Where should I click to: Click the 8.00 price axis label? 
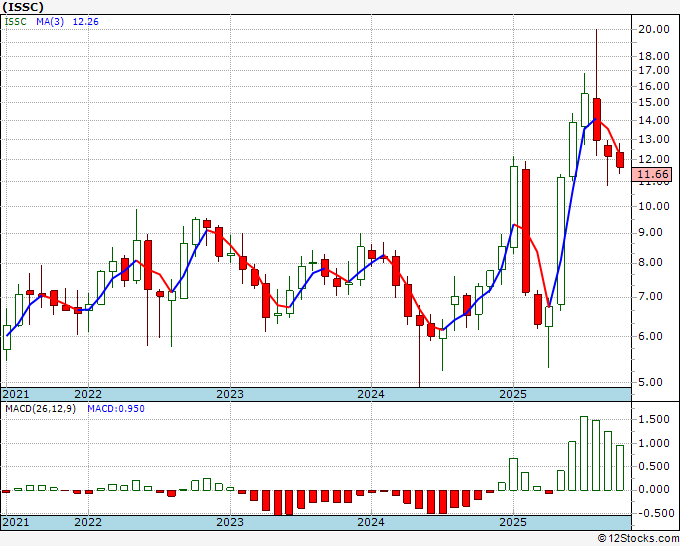[651, 263]
